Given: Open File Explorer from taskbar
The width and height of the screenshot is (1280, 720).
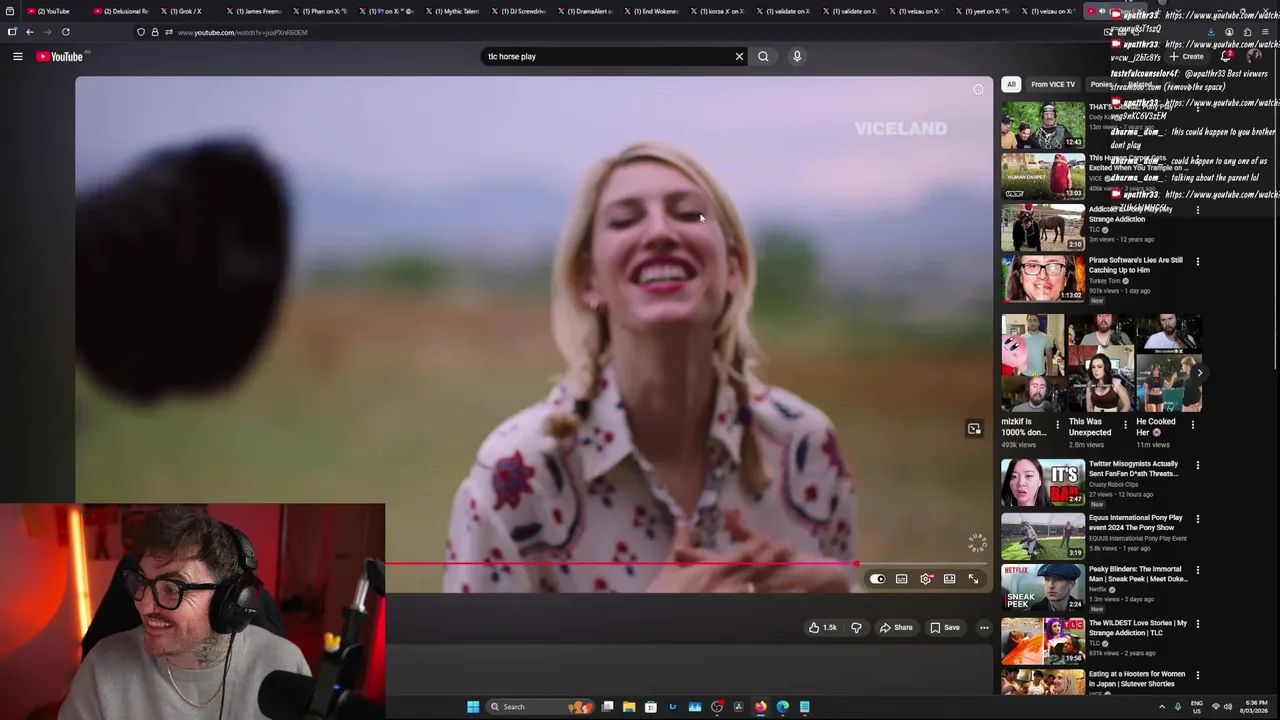Looking at the screenshot, I should (x=629, y=707).
